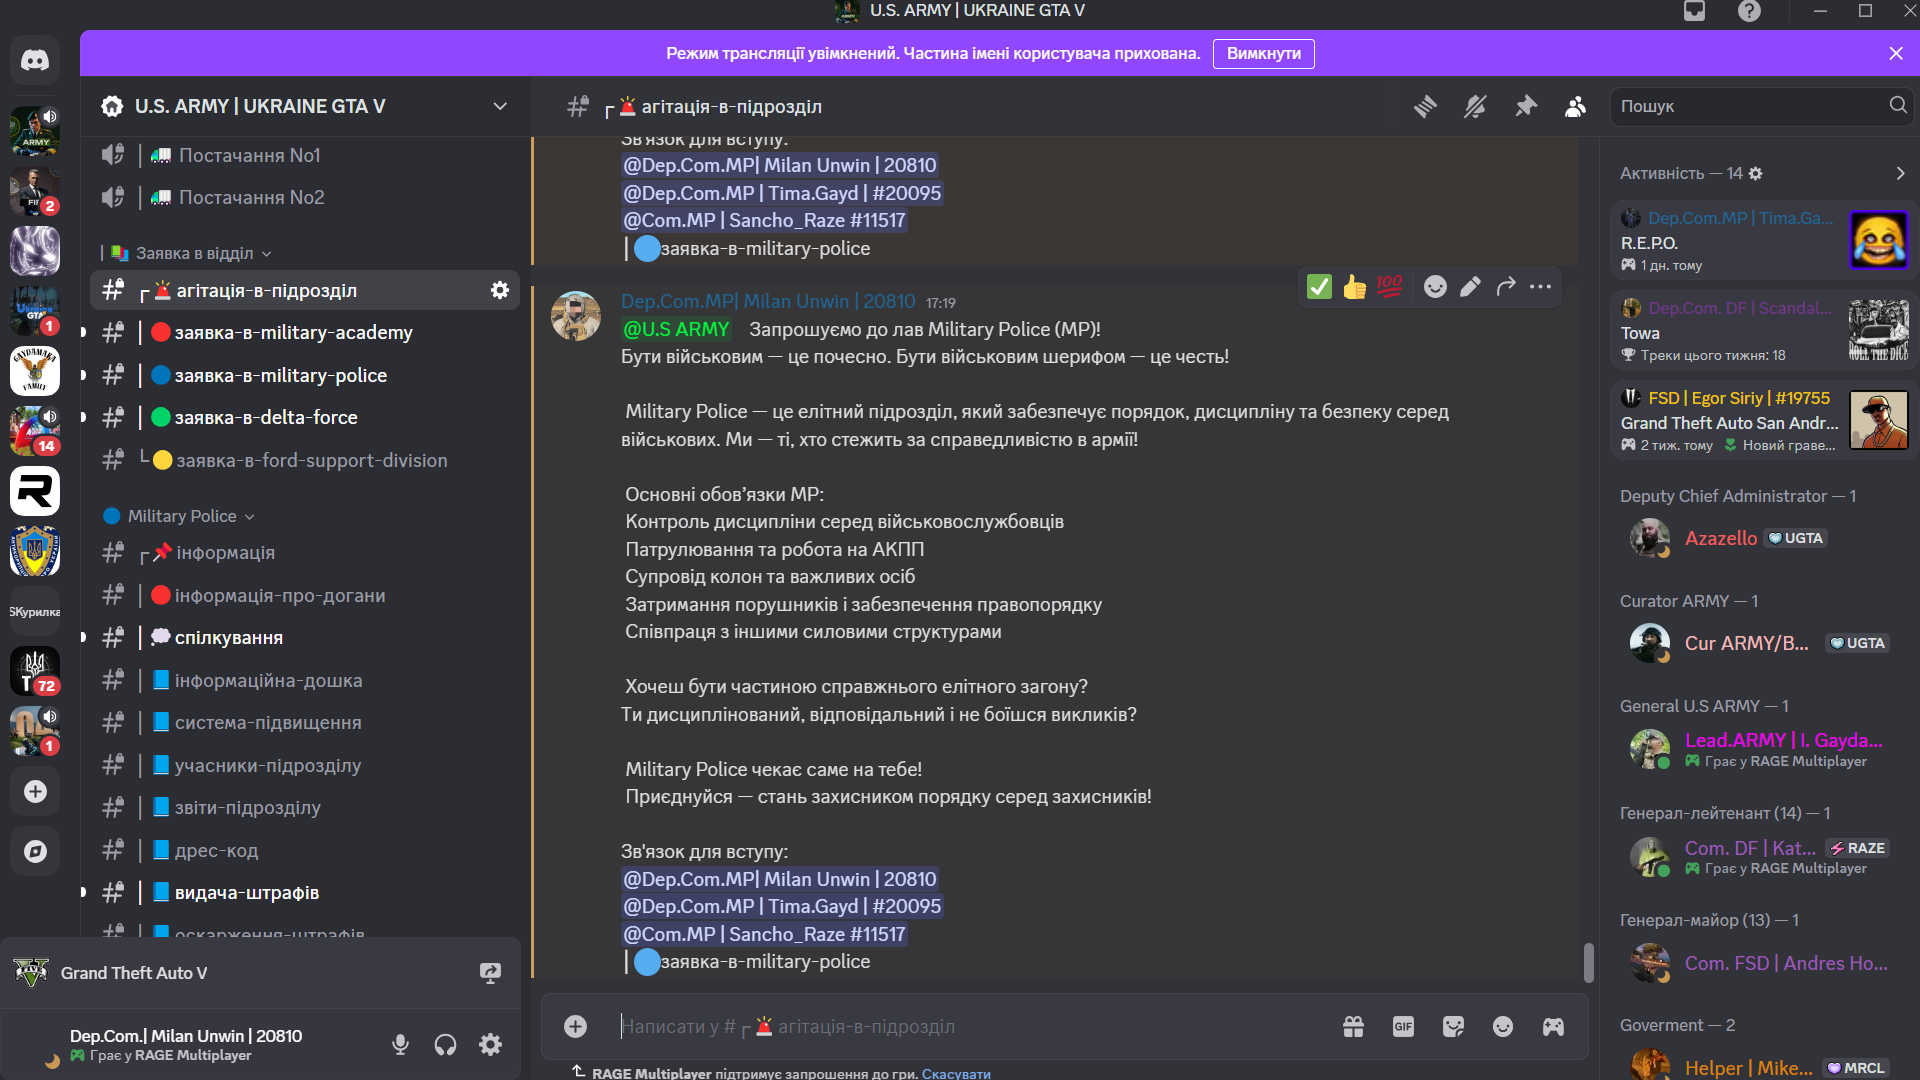Click Add a Server plus button
1920x1080 pixels.
coord(35,792)
